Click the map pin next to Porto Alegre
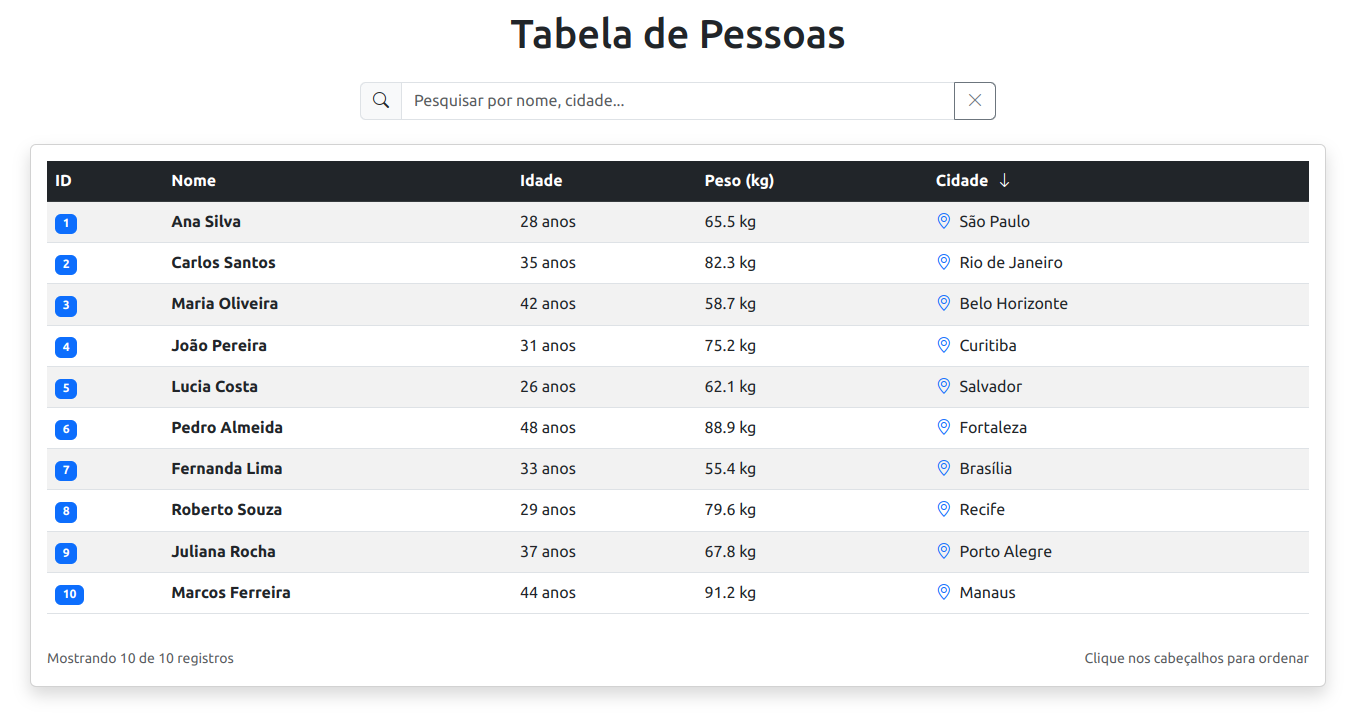Image resolution: width=1369 pixels, height=717 pixels. click(943, 550)
